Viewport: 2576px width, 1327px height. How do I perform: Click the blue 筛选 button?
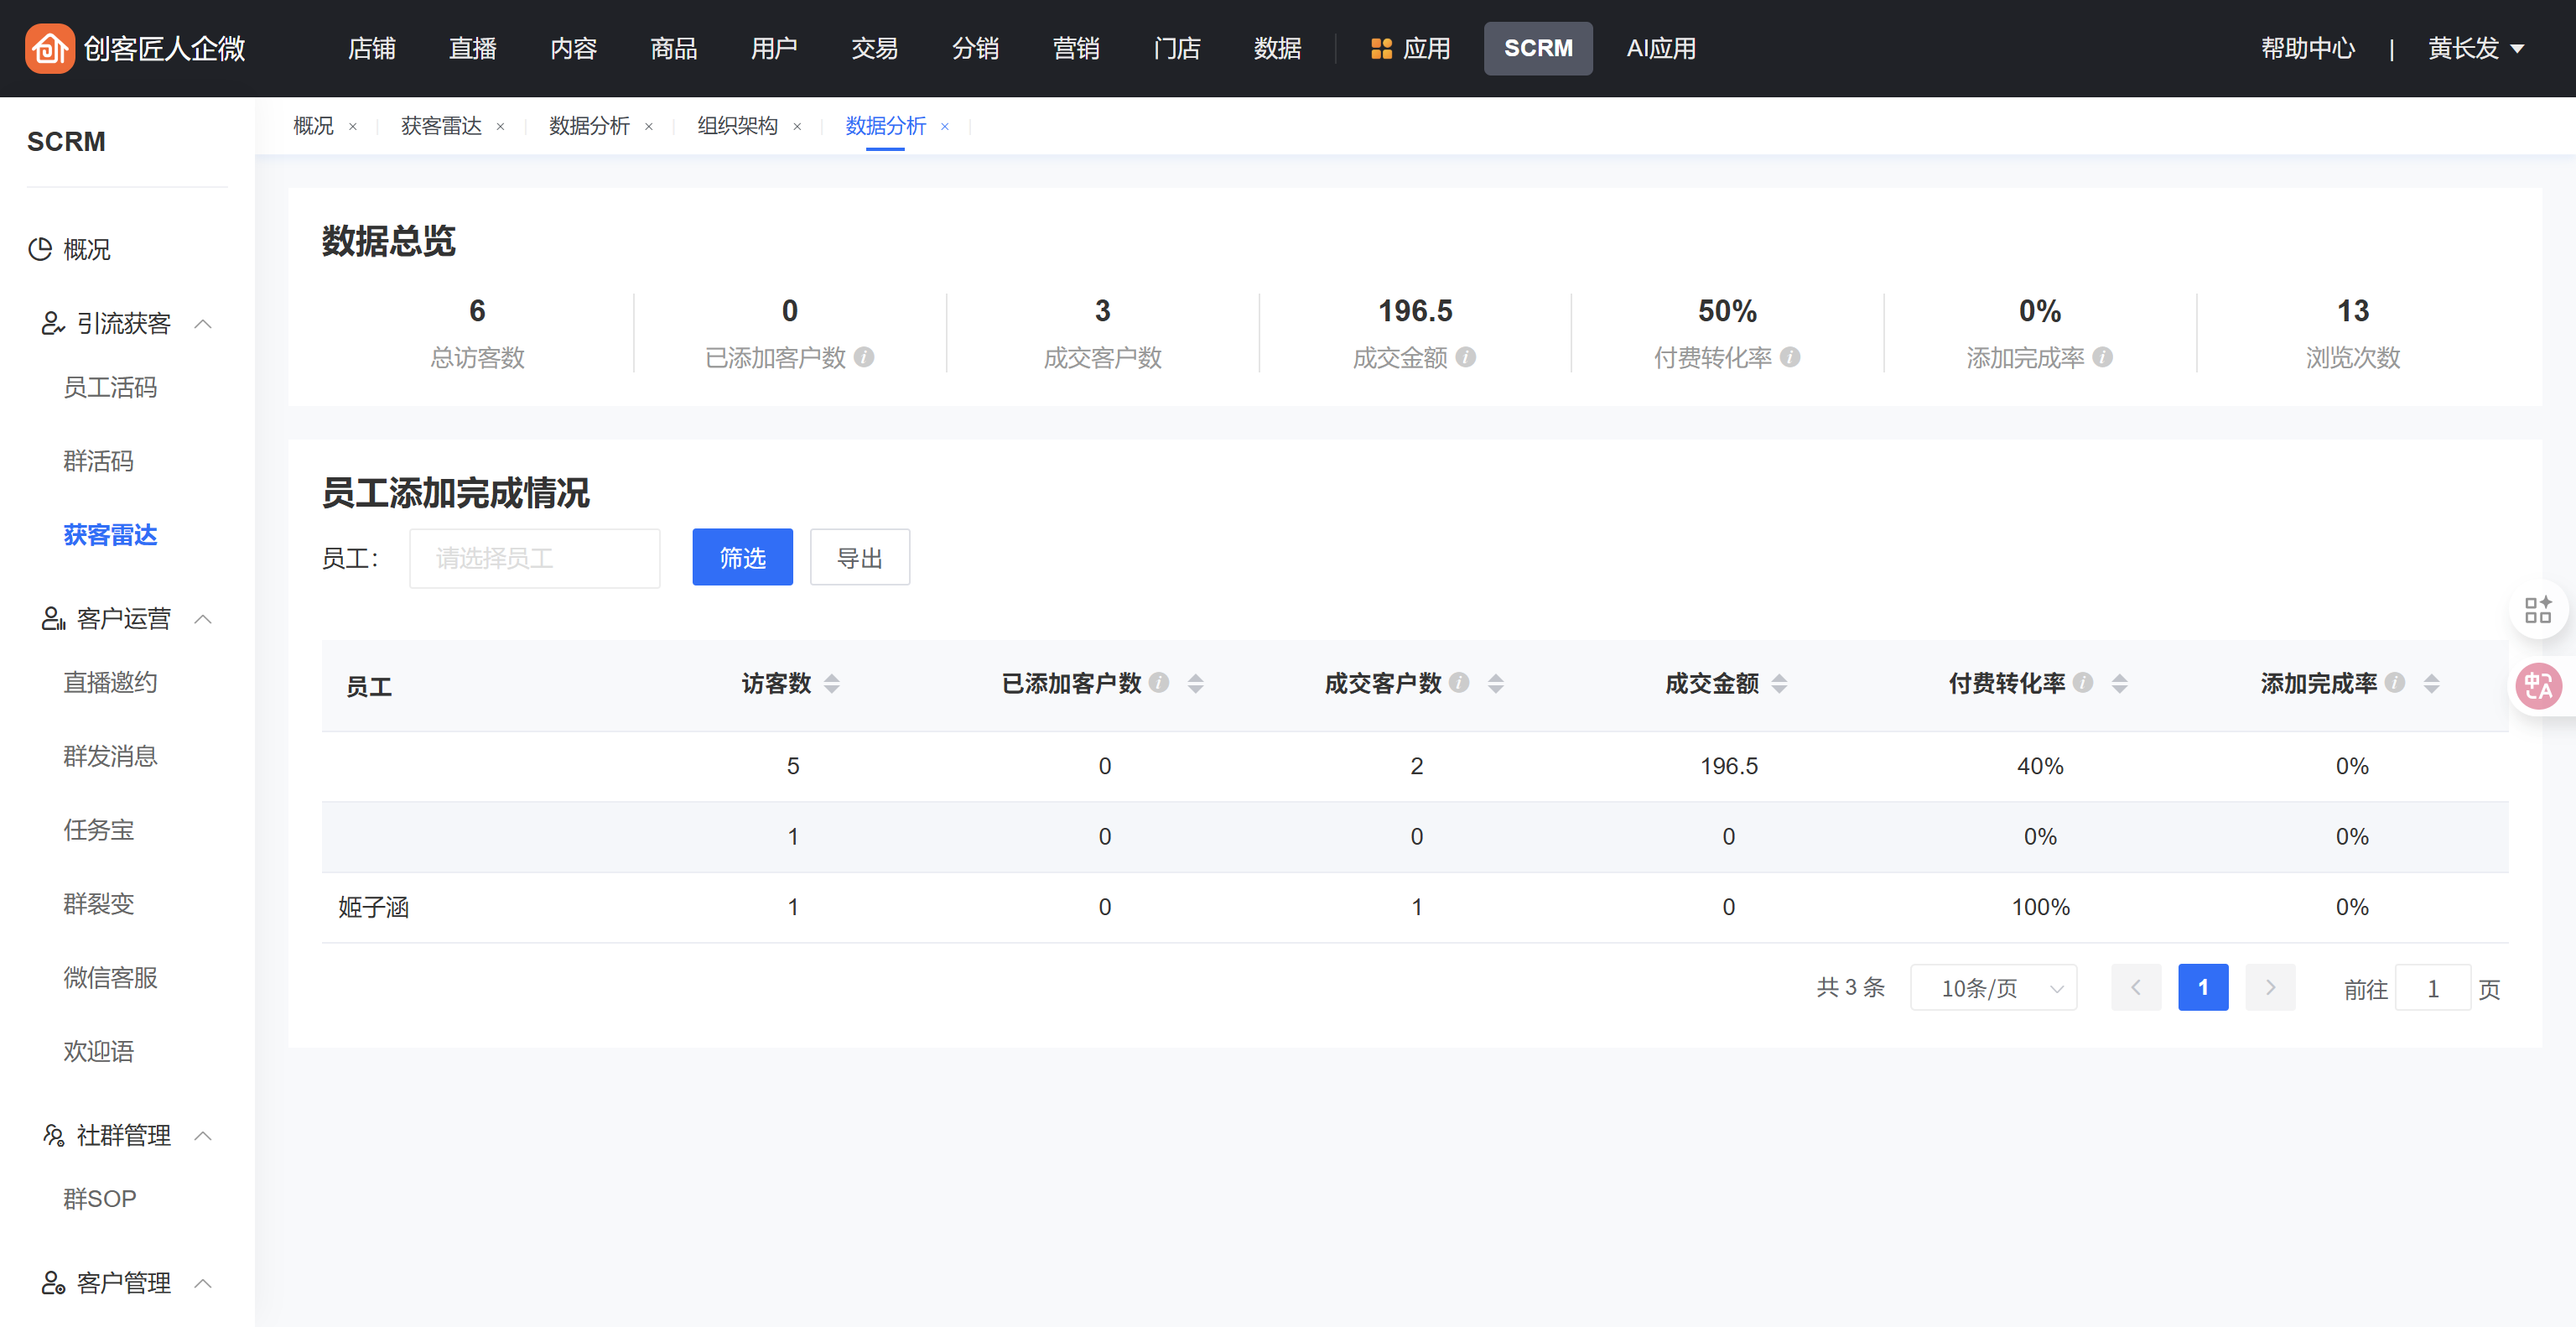coord(742,557)
